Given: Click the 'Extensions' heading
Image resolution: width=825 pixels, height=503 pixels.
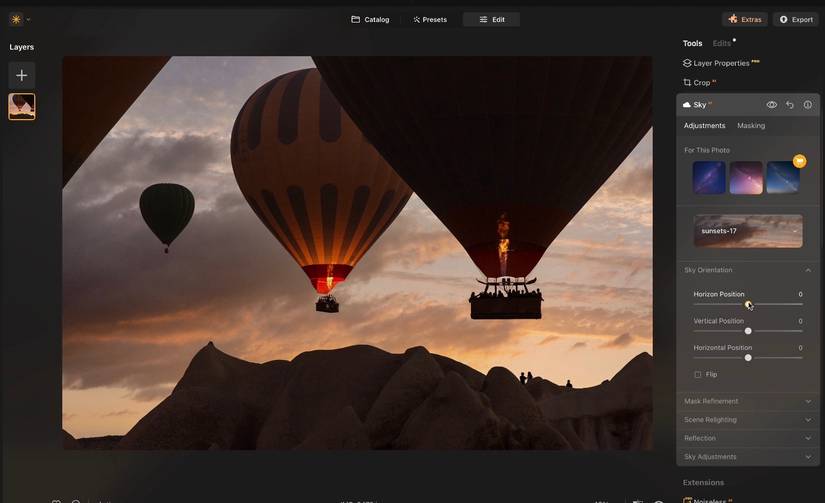Looking at the screenshot, I should (703, 482).
